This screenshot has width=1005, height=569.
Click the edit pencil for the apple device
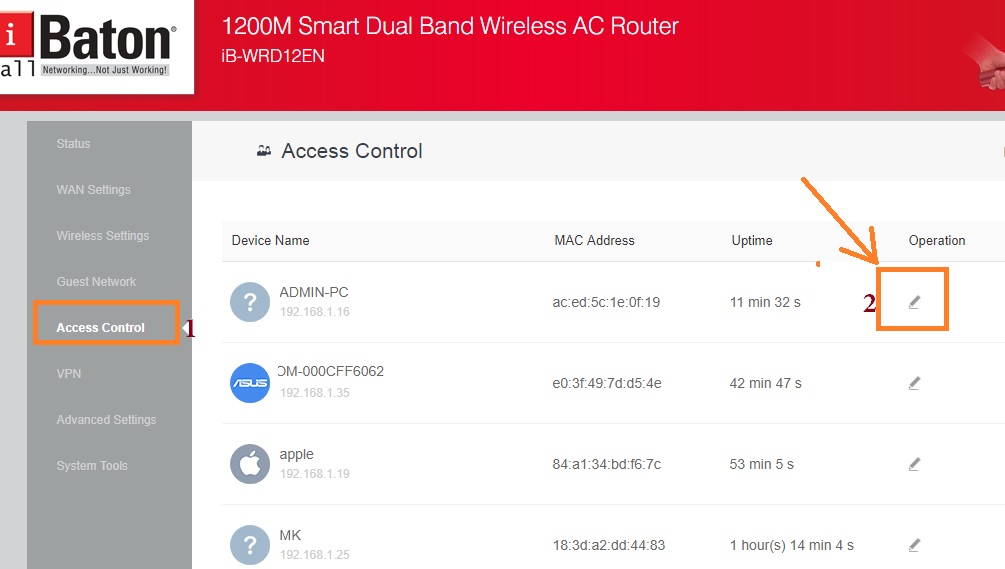coord(914,464)
